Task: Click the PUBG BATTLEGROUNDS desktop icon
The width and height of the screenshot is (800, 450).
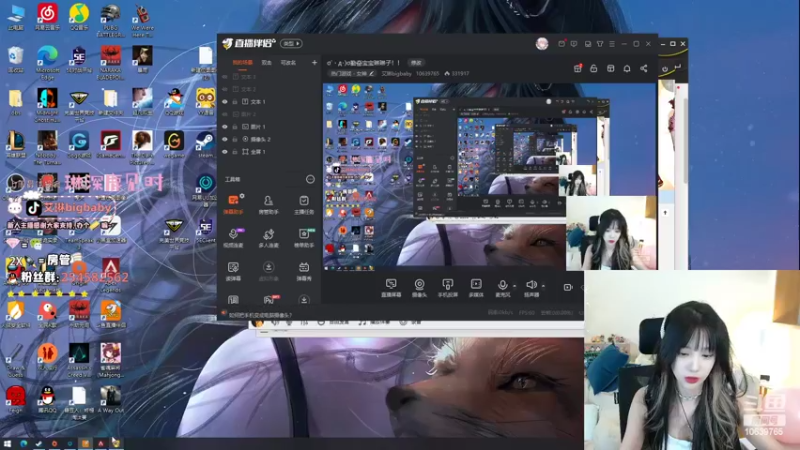Action: (x=110, y=20)
